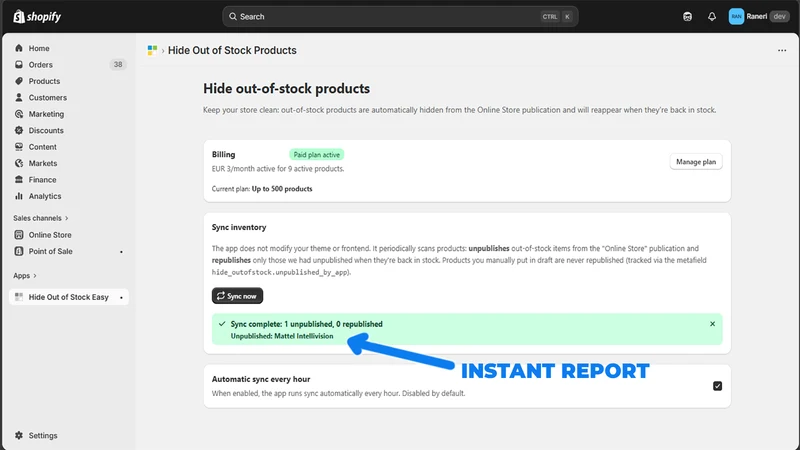Open Discounts in sidebar
The image size is (800, 450).
[46, 130]
